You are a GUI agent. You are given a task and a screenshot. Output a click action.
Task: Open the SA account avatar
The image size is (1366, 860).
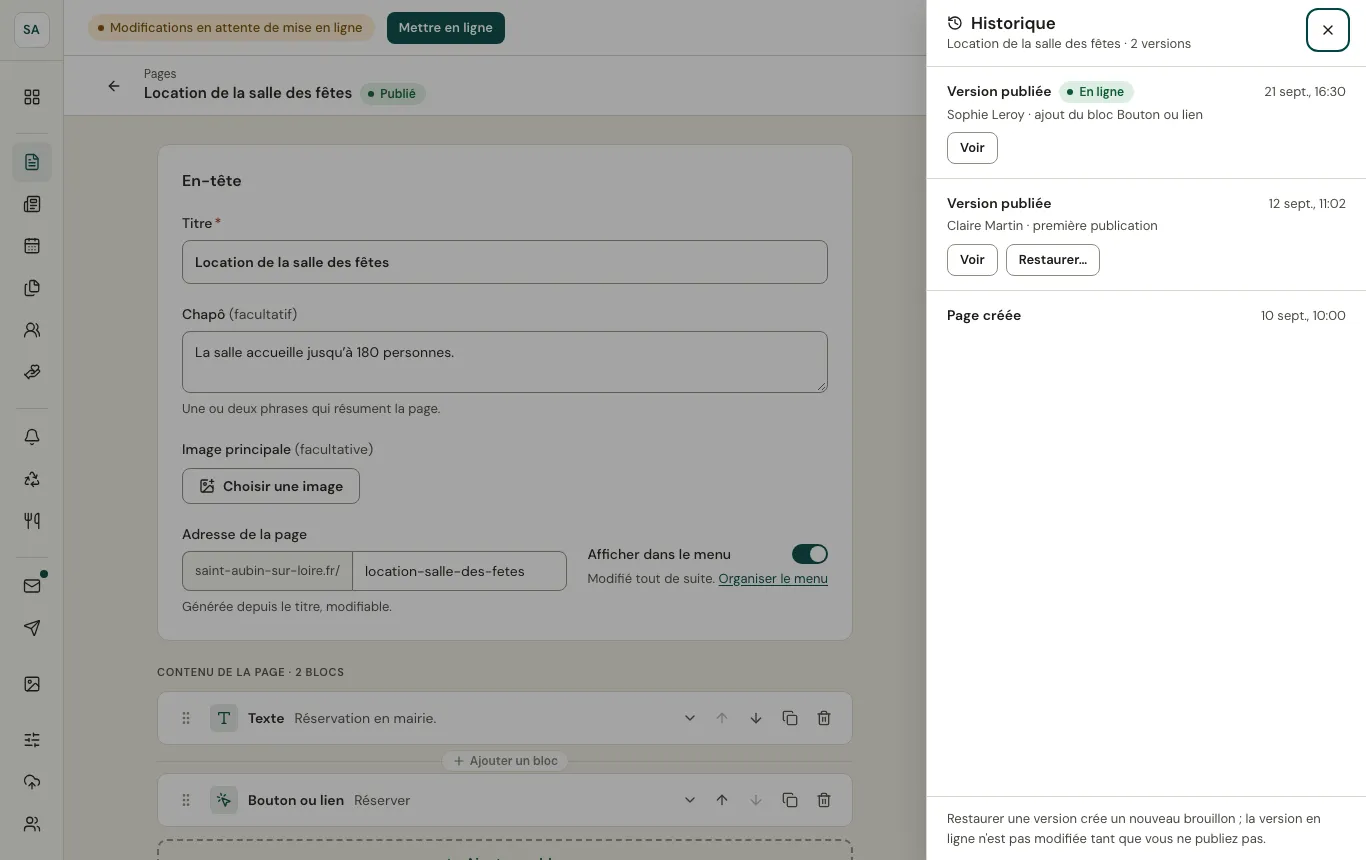pos(32,30)
